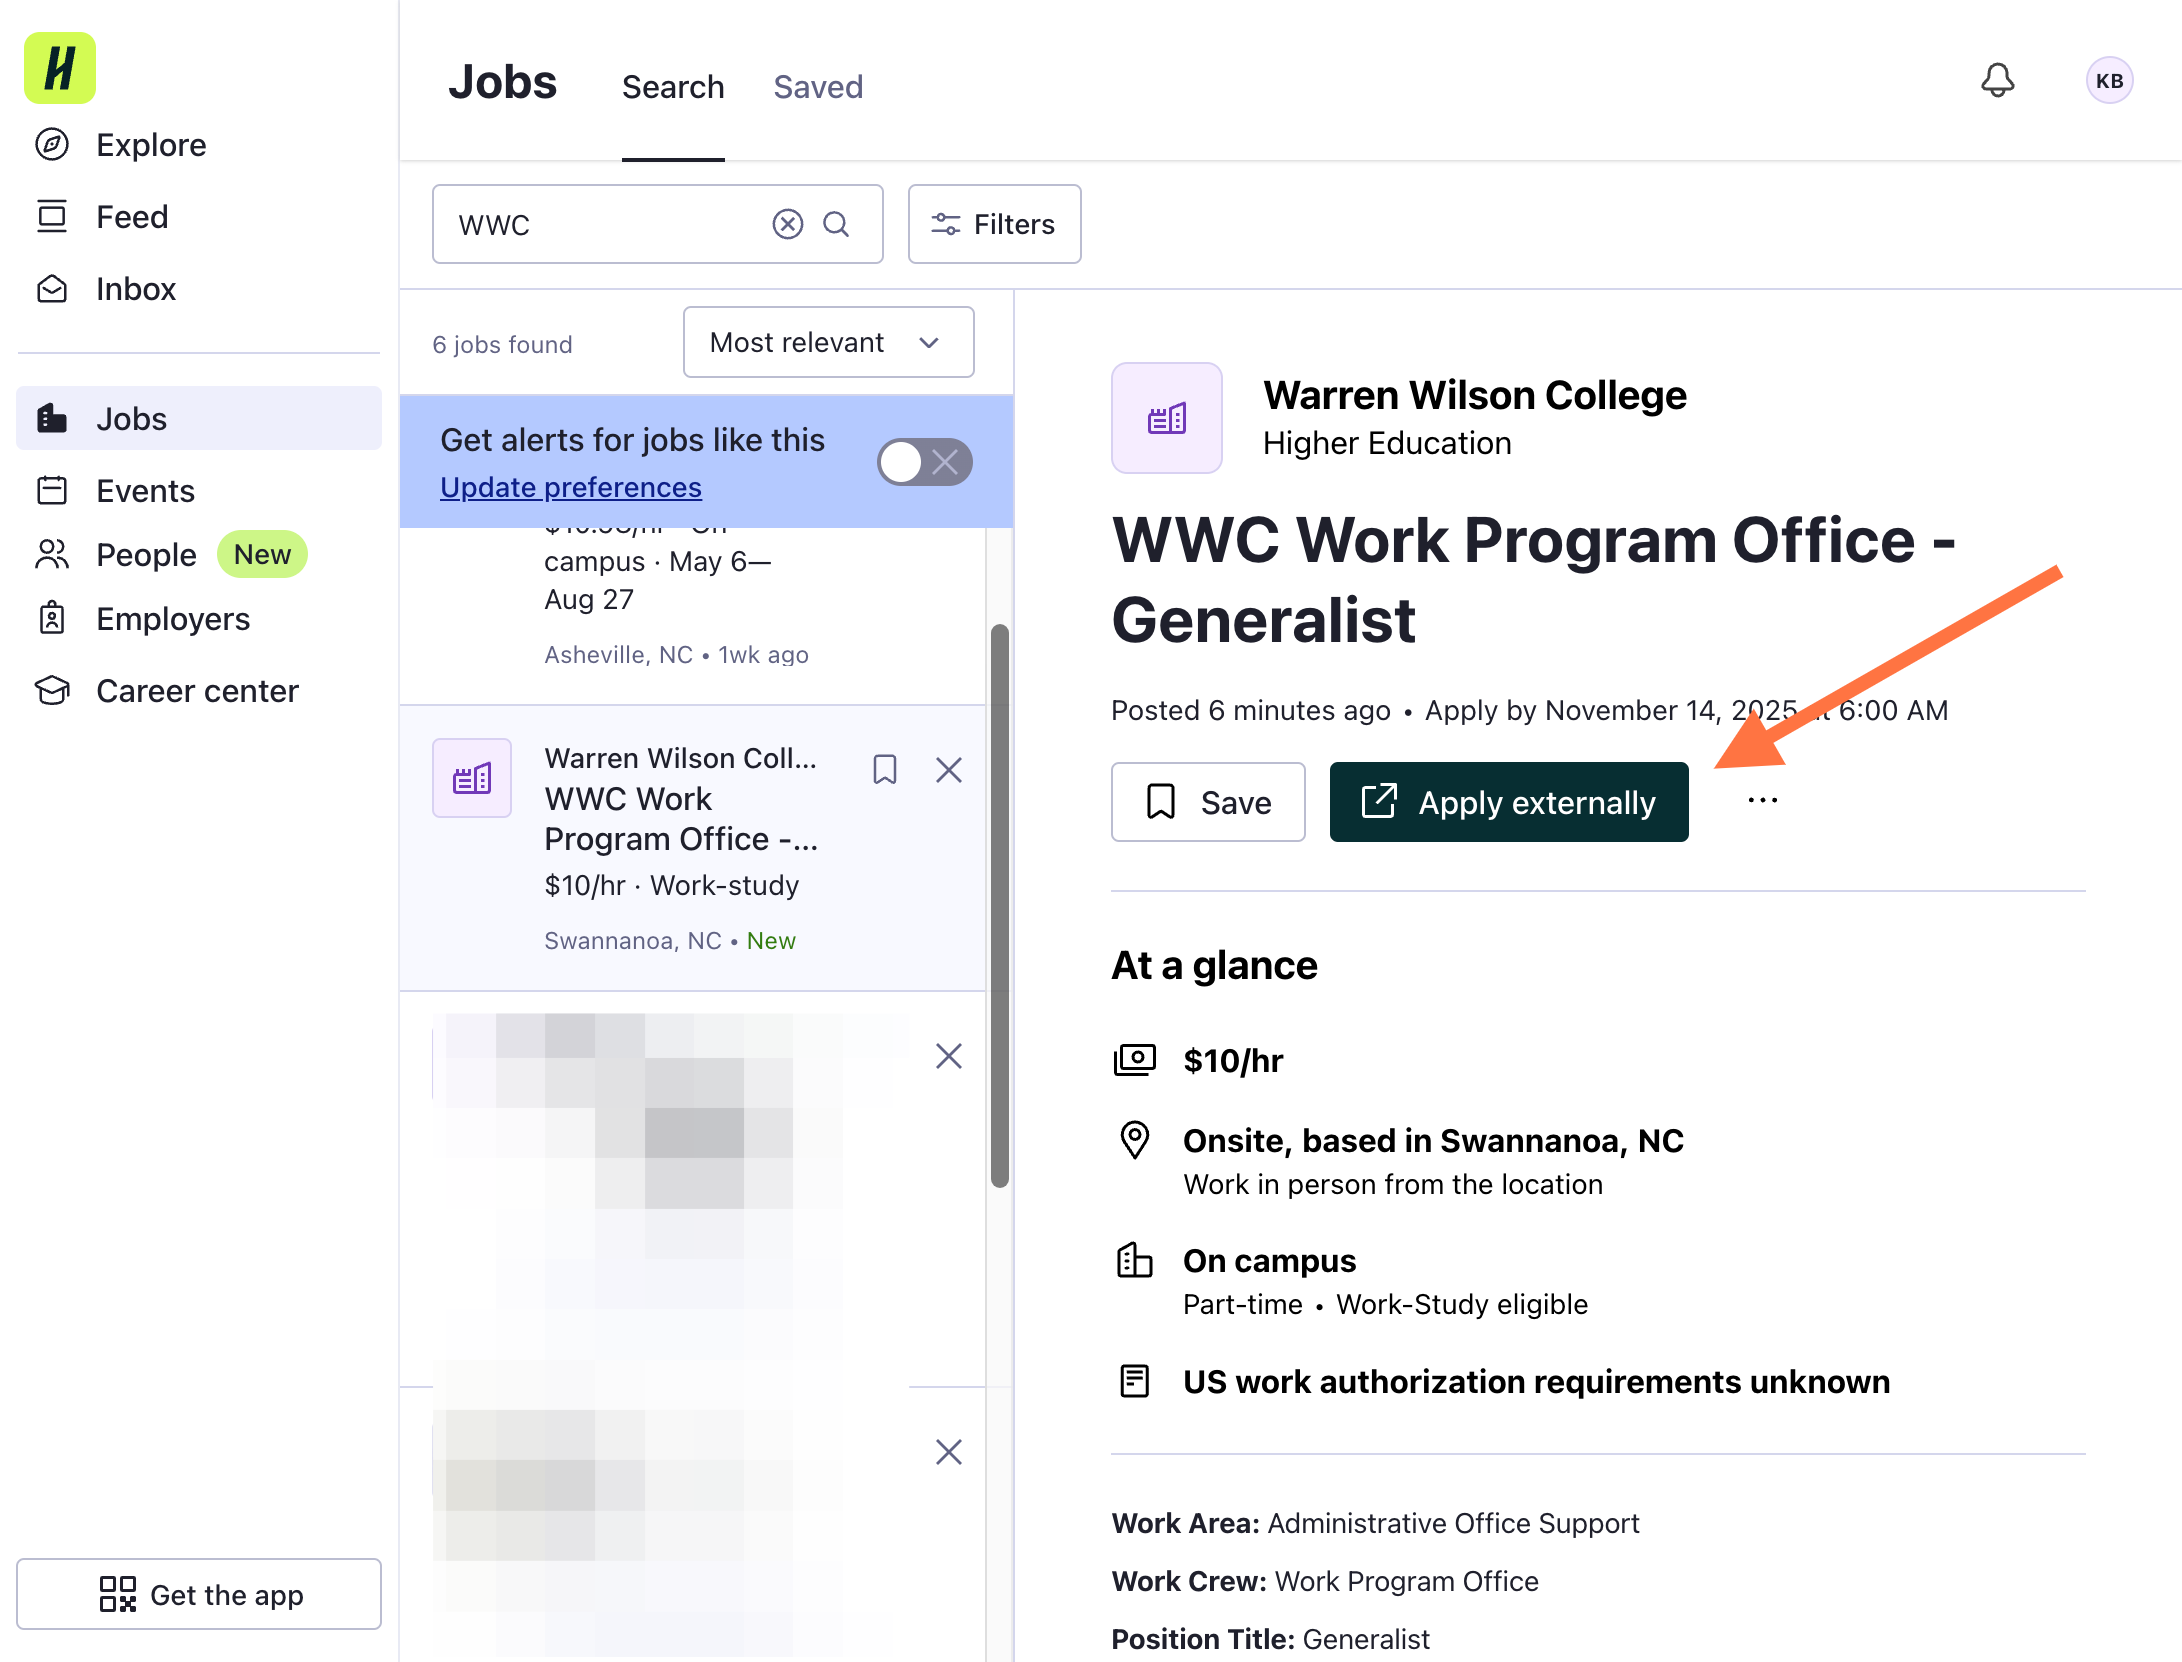Open the Warren Wilson College employer name
Image resolution: width=2182 pixels, height=1662 pixels.
pyautogui.click(x=1475, y=395)
